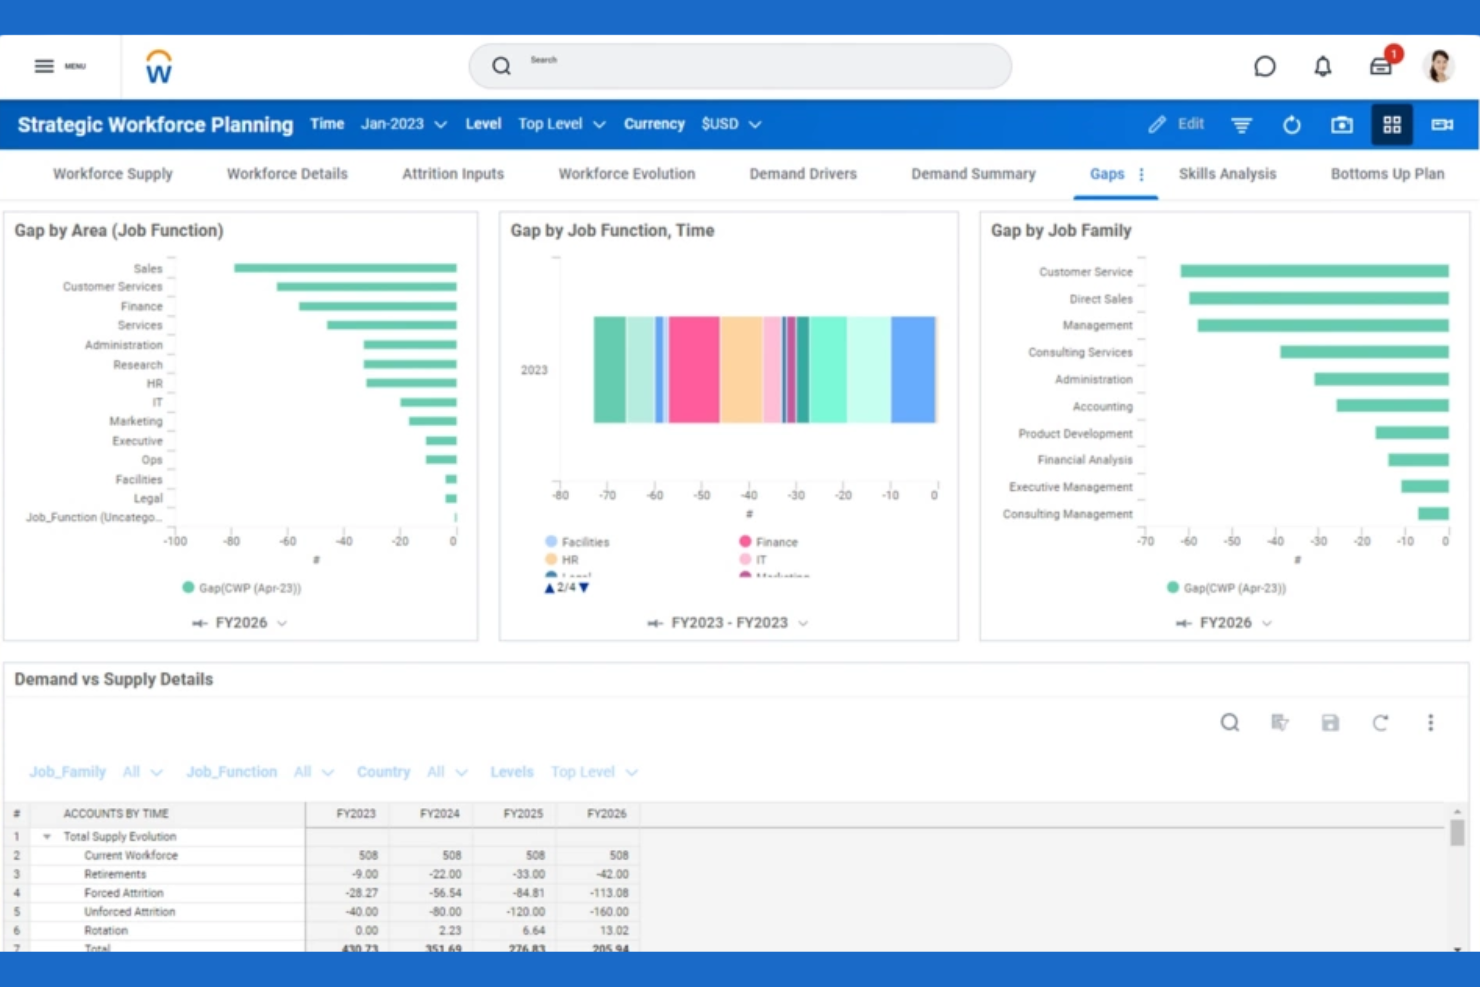Open details panel vertical ellipsis menu
Screen dimensions: 1480x987
coord(1430,722)
